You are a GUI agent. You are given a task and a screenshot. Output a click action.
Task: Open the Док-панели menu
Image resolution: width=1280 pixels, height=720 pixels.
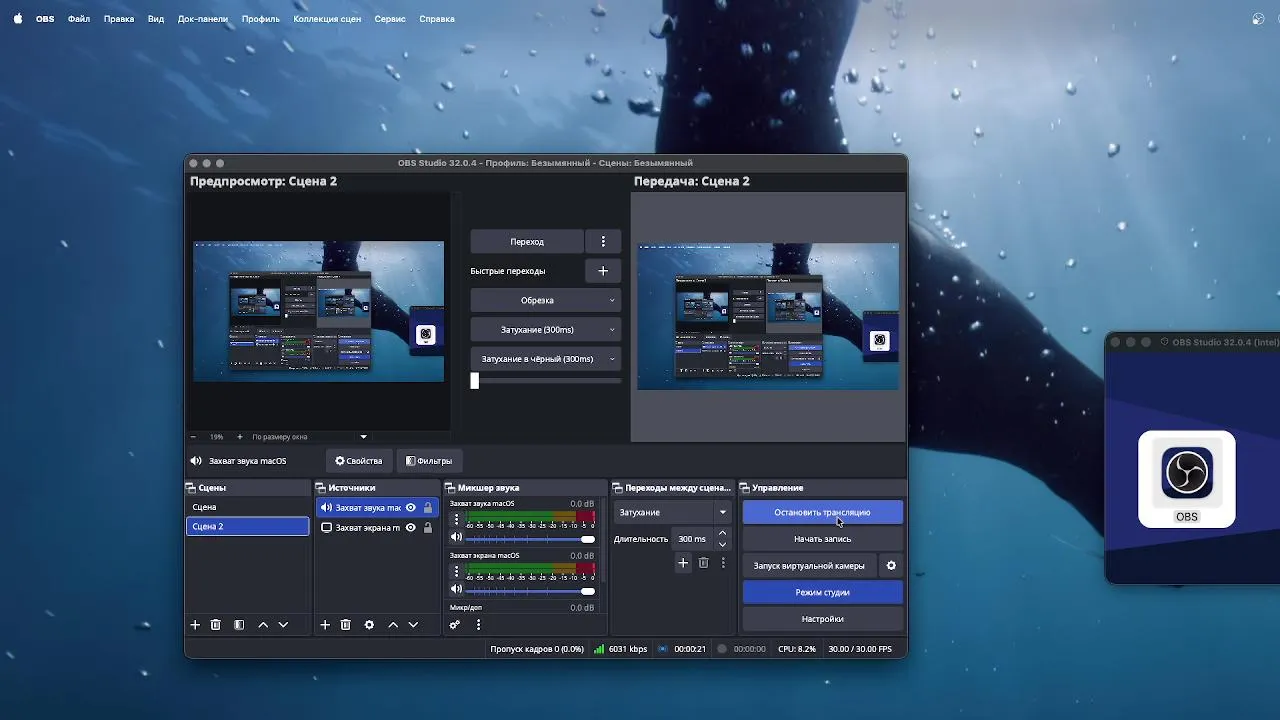[x=203, y=19]
